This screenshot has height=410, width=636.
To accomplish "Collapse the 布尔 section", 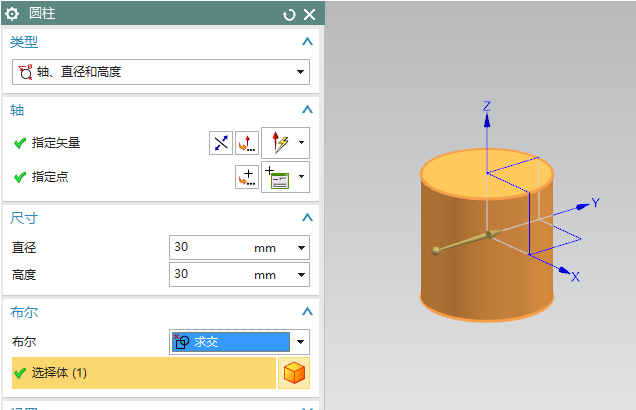I will tap(307, 312).
